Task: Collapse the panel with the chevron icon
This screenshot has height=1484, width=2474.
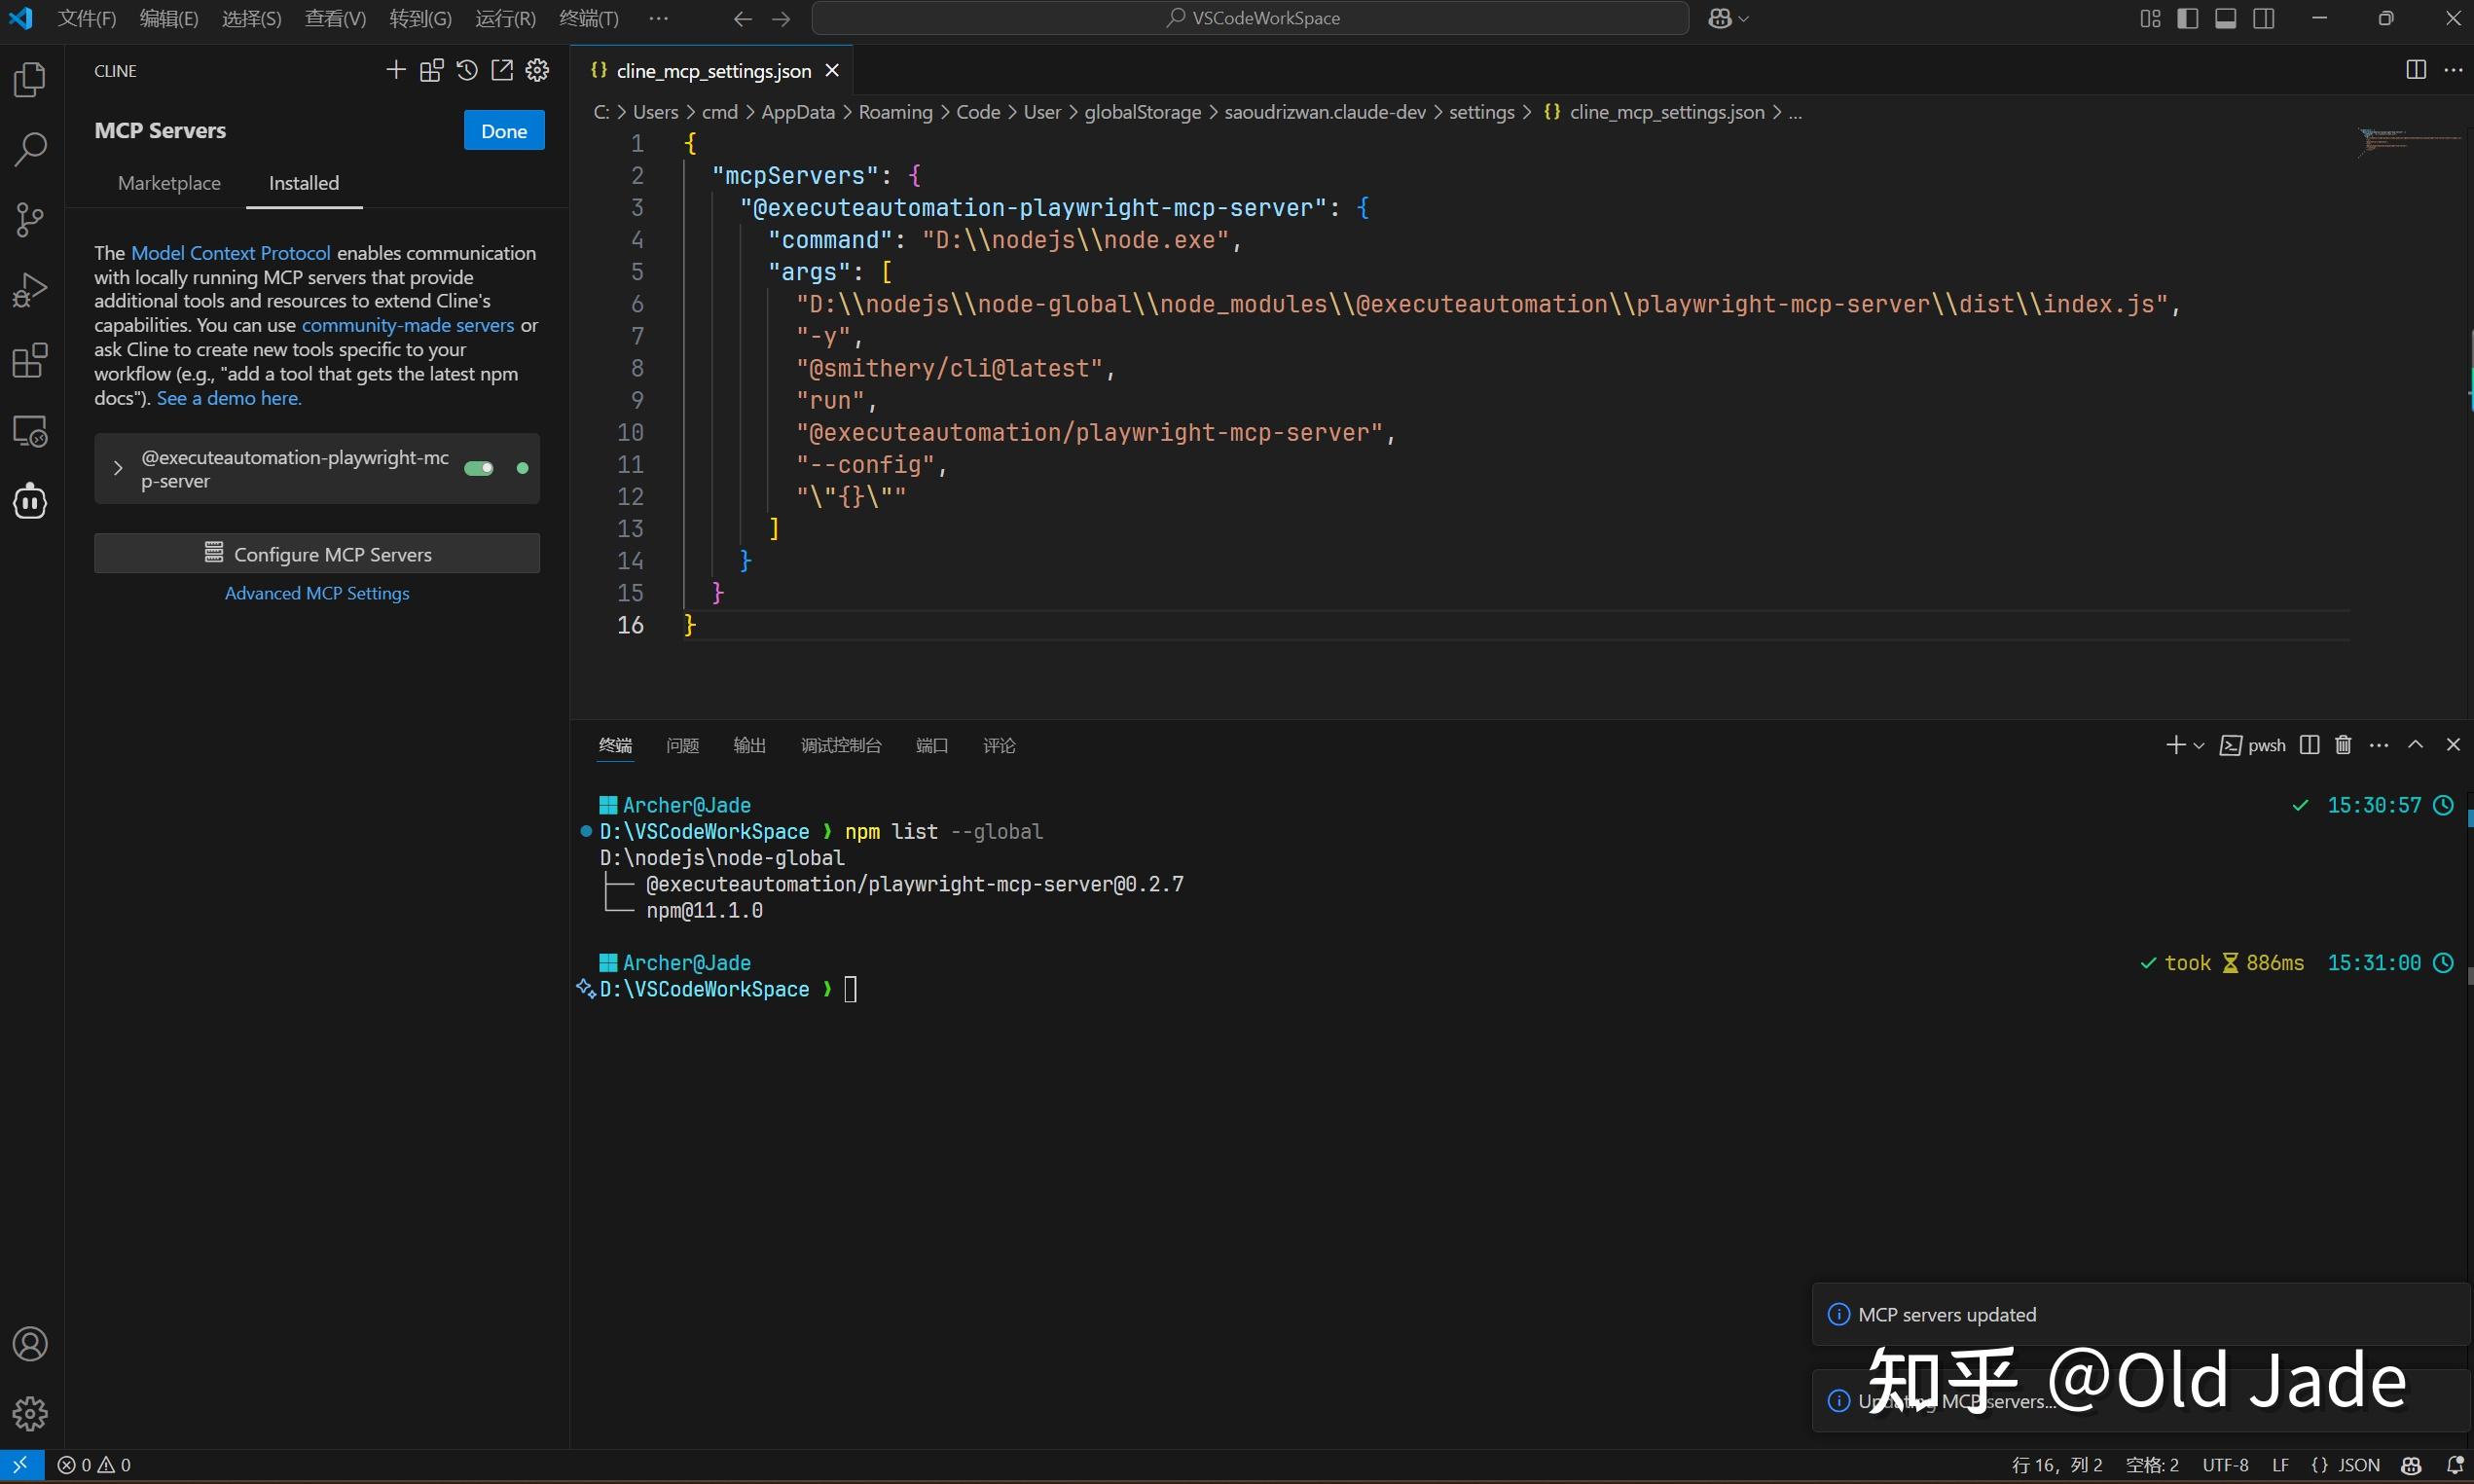Action: (2416, 745)
